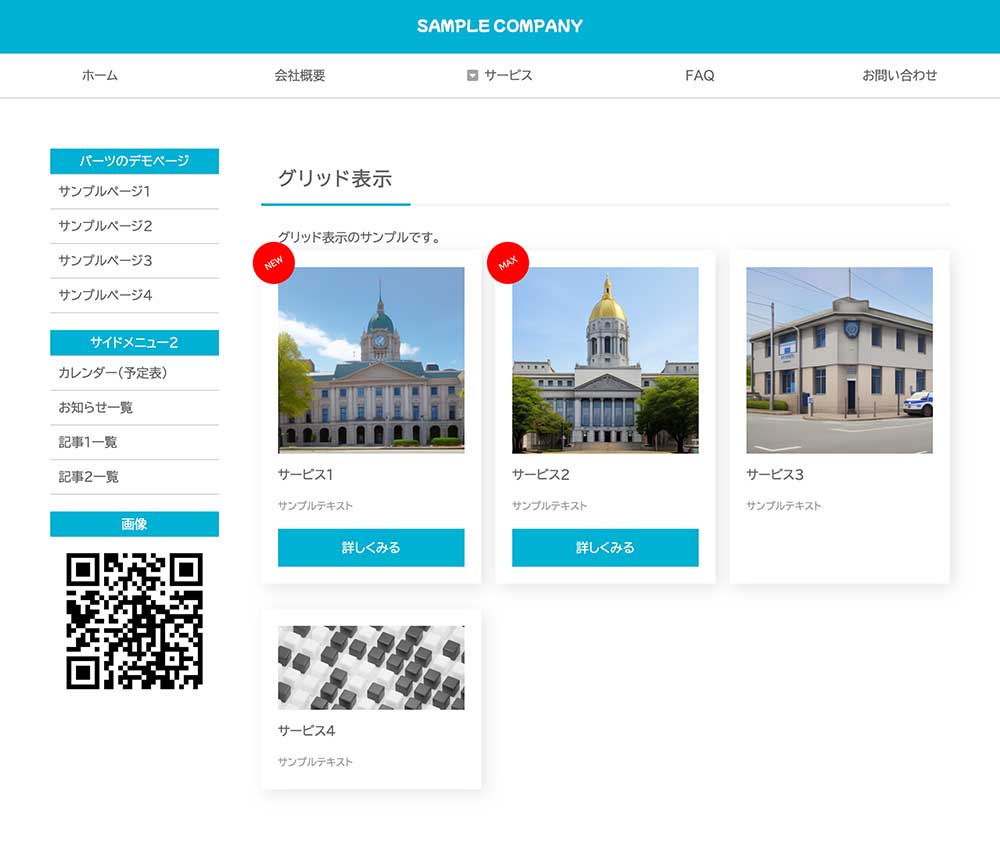Click the パーツのデモページ sidebar header
This screenshot has height=844, width=1000.
[x=135, y=161]
